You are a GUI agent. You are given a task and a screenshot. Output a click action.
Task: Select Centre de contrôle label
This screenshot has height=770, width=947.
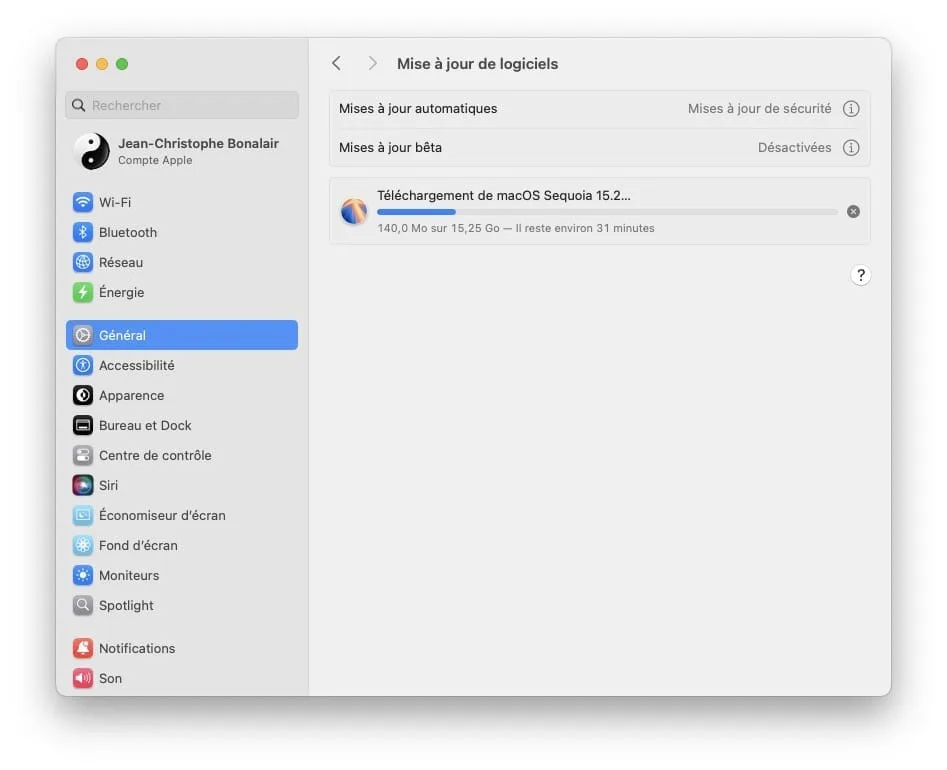[x=155, y=455]
